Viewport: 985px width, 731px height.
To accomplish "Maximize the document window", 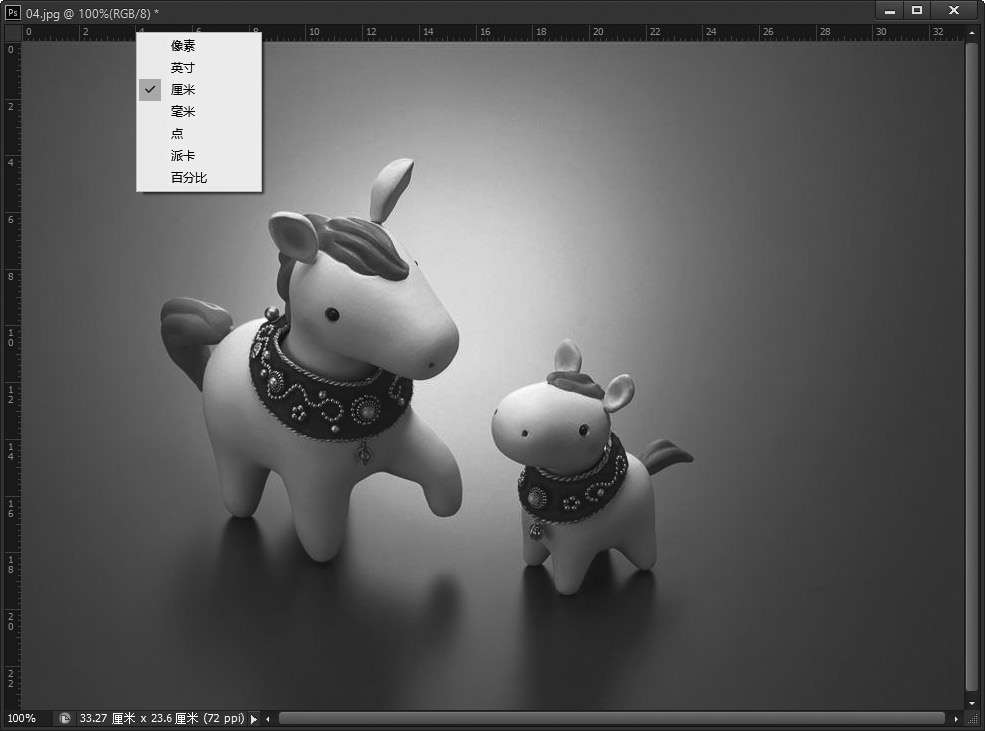I will (x=917, y=11).
